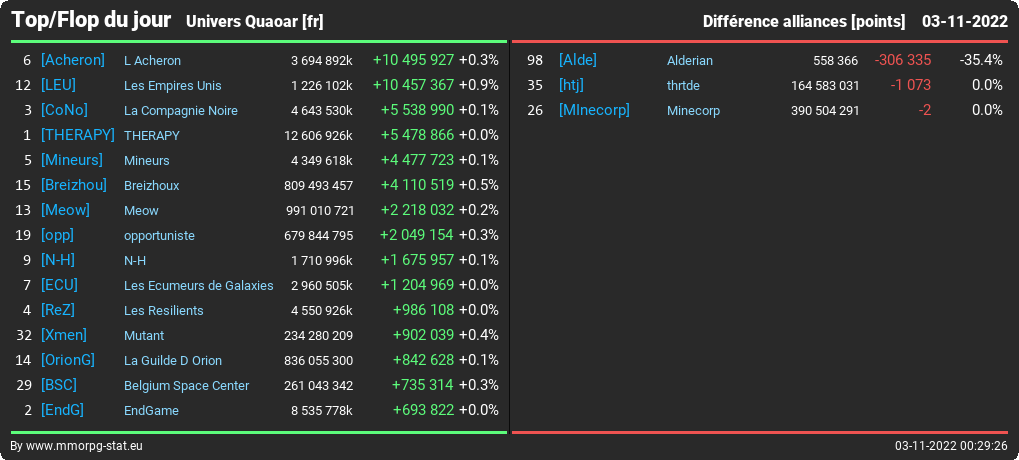Click the [Acheron] alliance tag
The height and width of the screenshot is (460, 1019).
(73, 60)
